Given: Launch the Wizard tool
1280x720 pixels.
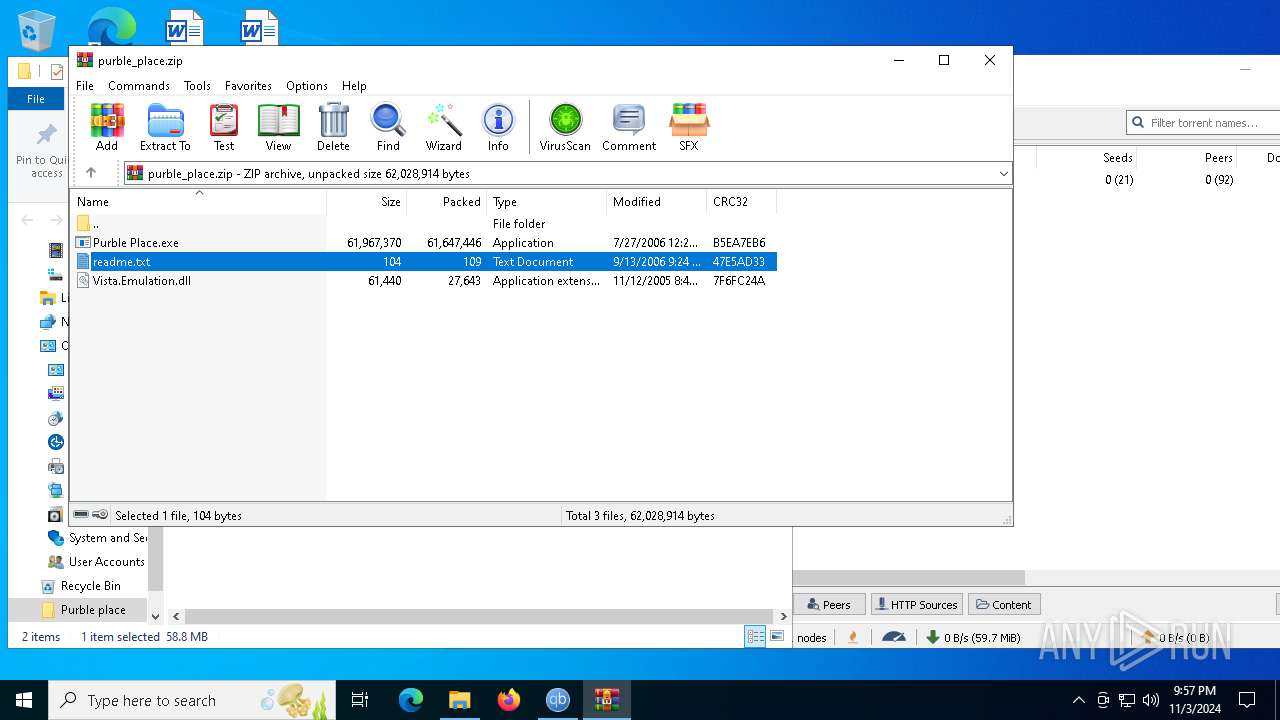Looking at the screenshot, I should click(x=444, y=127).
